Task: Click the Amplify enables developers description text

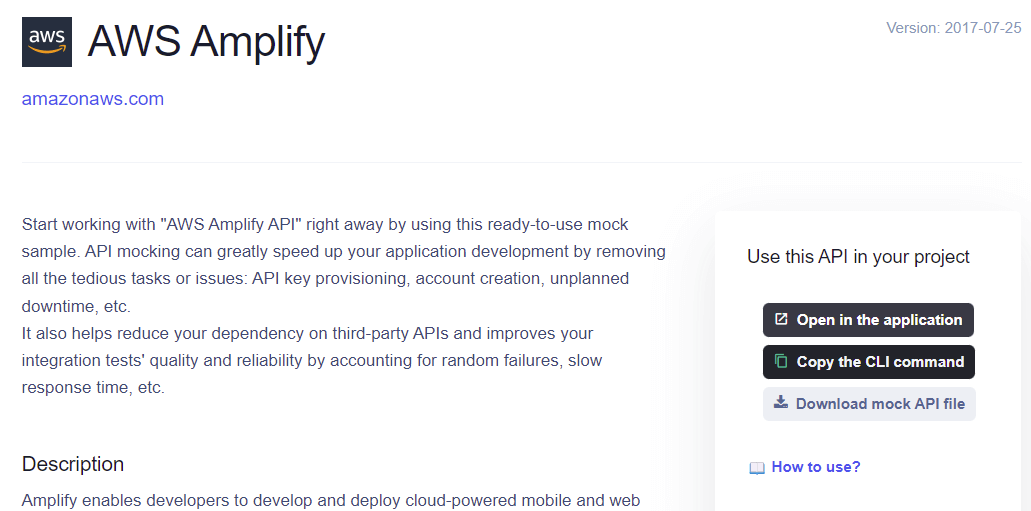Action: (330, 500)
